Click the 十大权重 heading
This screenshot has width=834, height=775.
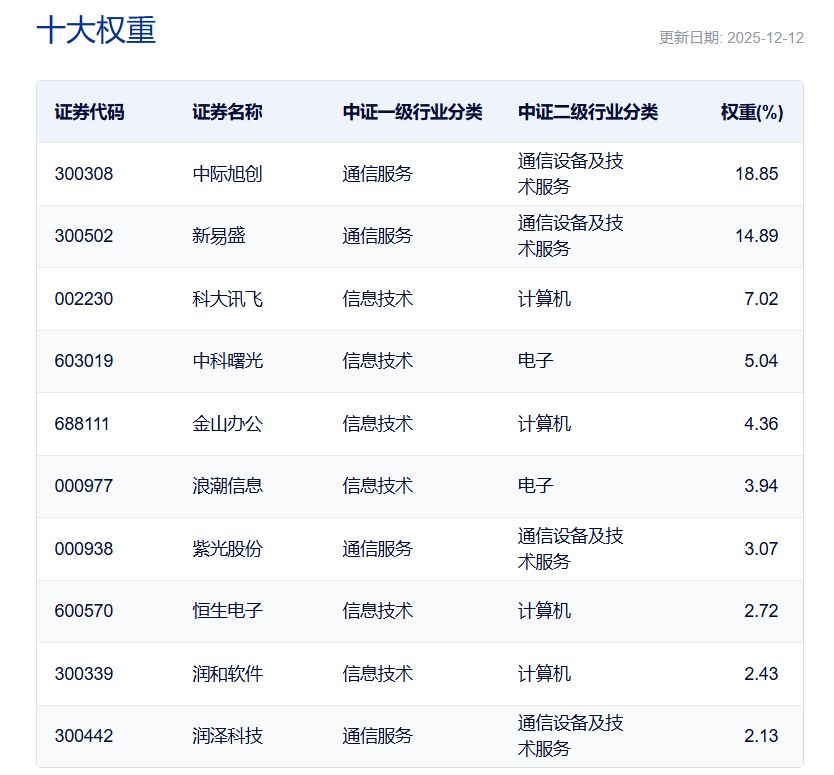(96, 30)
